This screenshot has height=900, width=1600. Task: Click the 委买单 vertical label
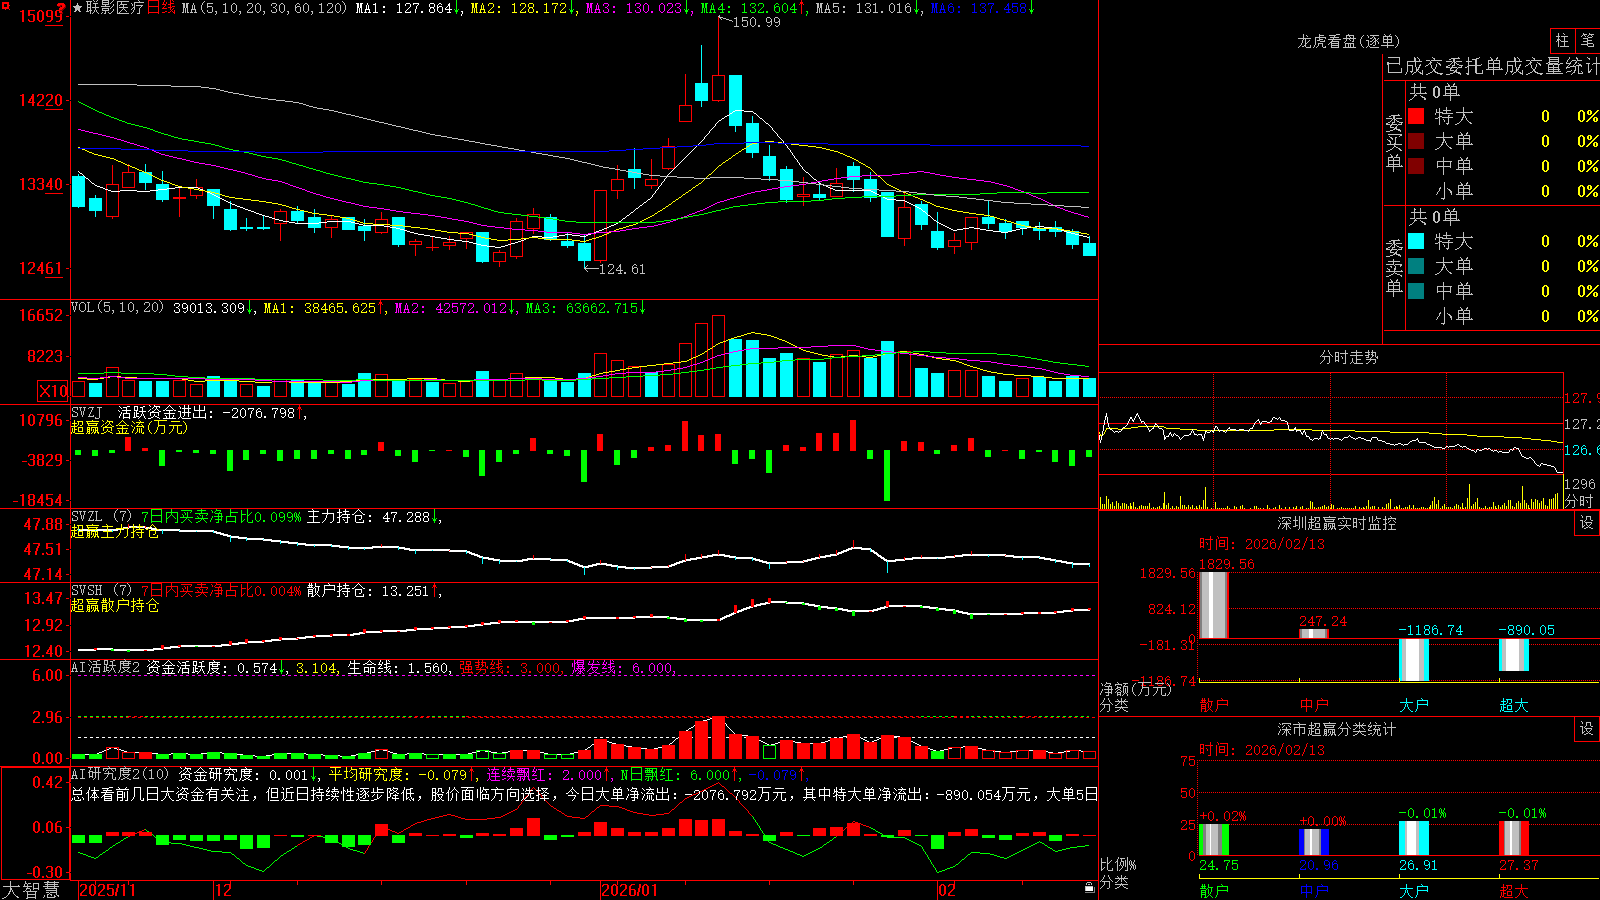1394,142
